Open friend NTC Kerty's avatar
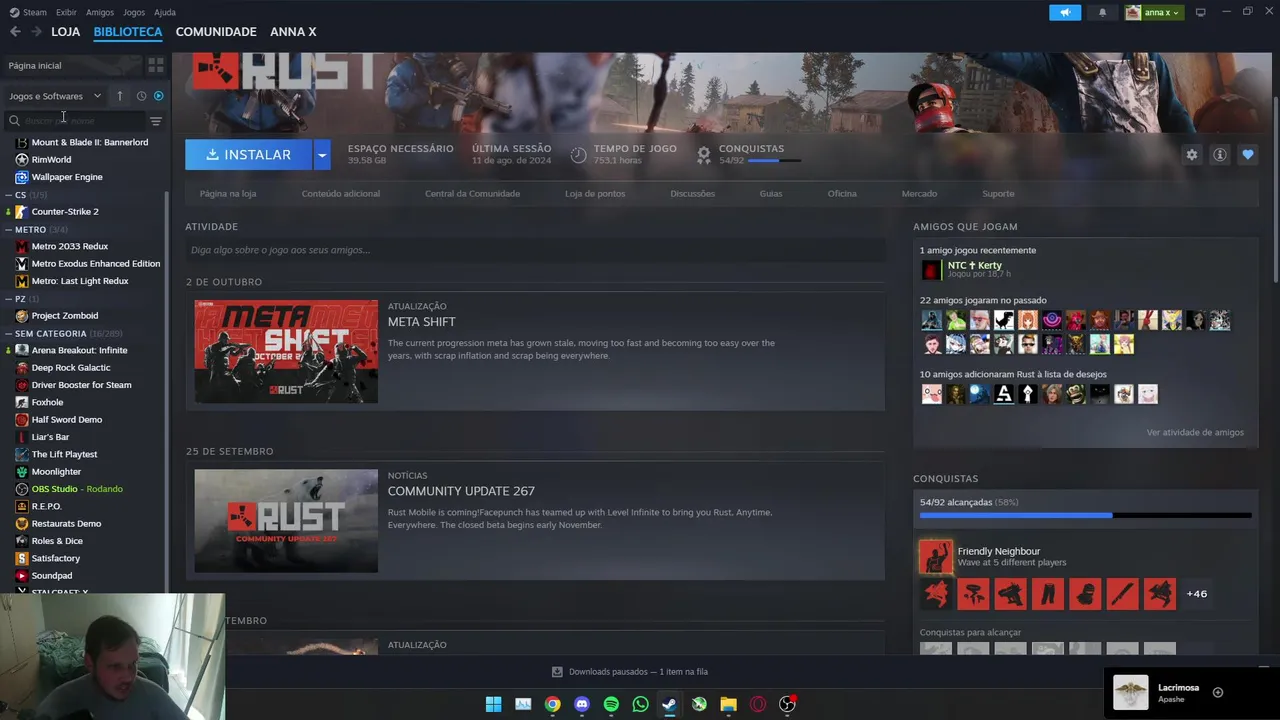The image size is (1280, 720). [x=931, y=270]
